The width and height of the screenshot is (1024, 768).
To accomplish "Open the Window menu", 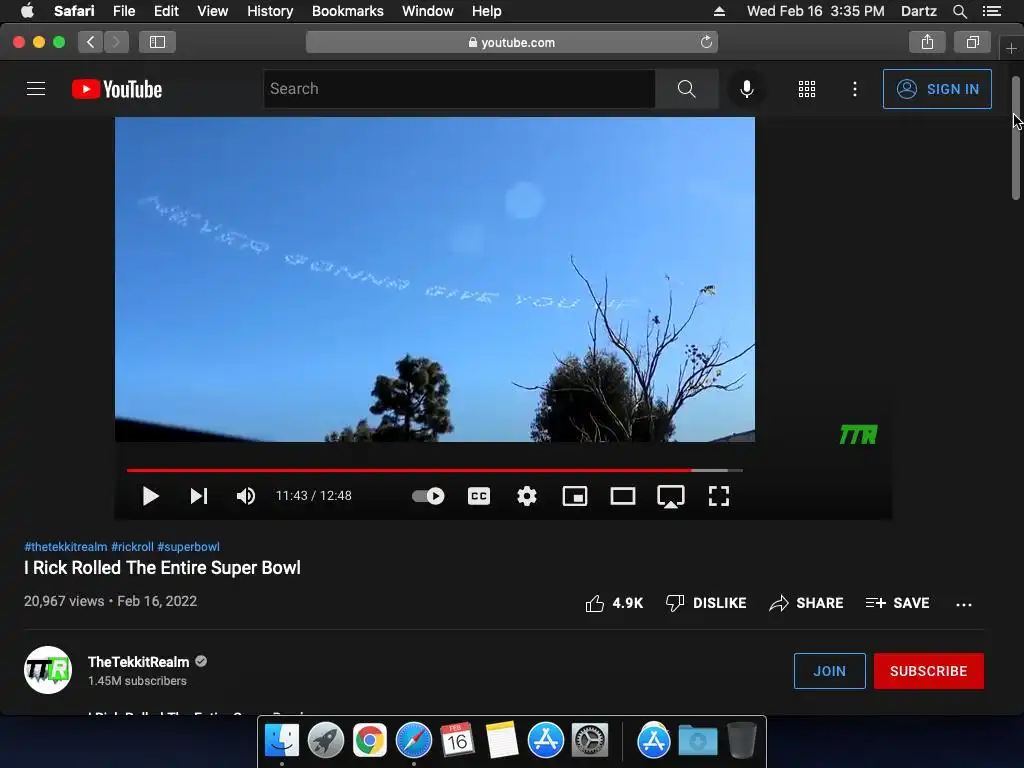I will coord(428,11).
